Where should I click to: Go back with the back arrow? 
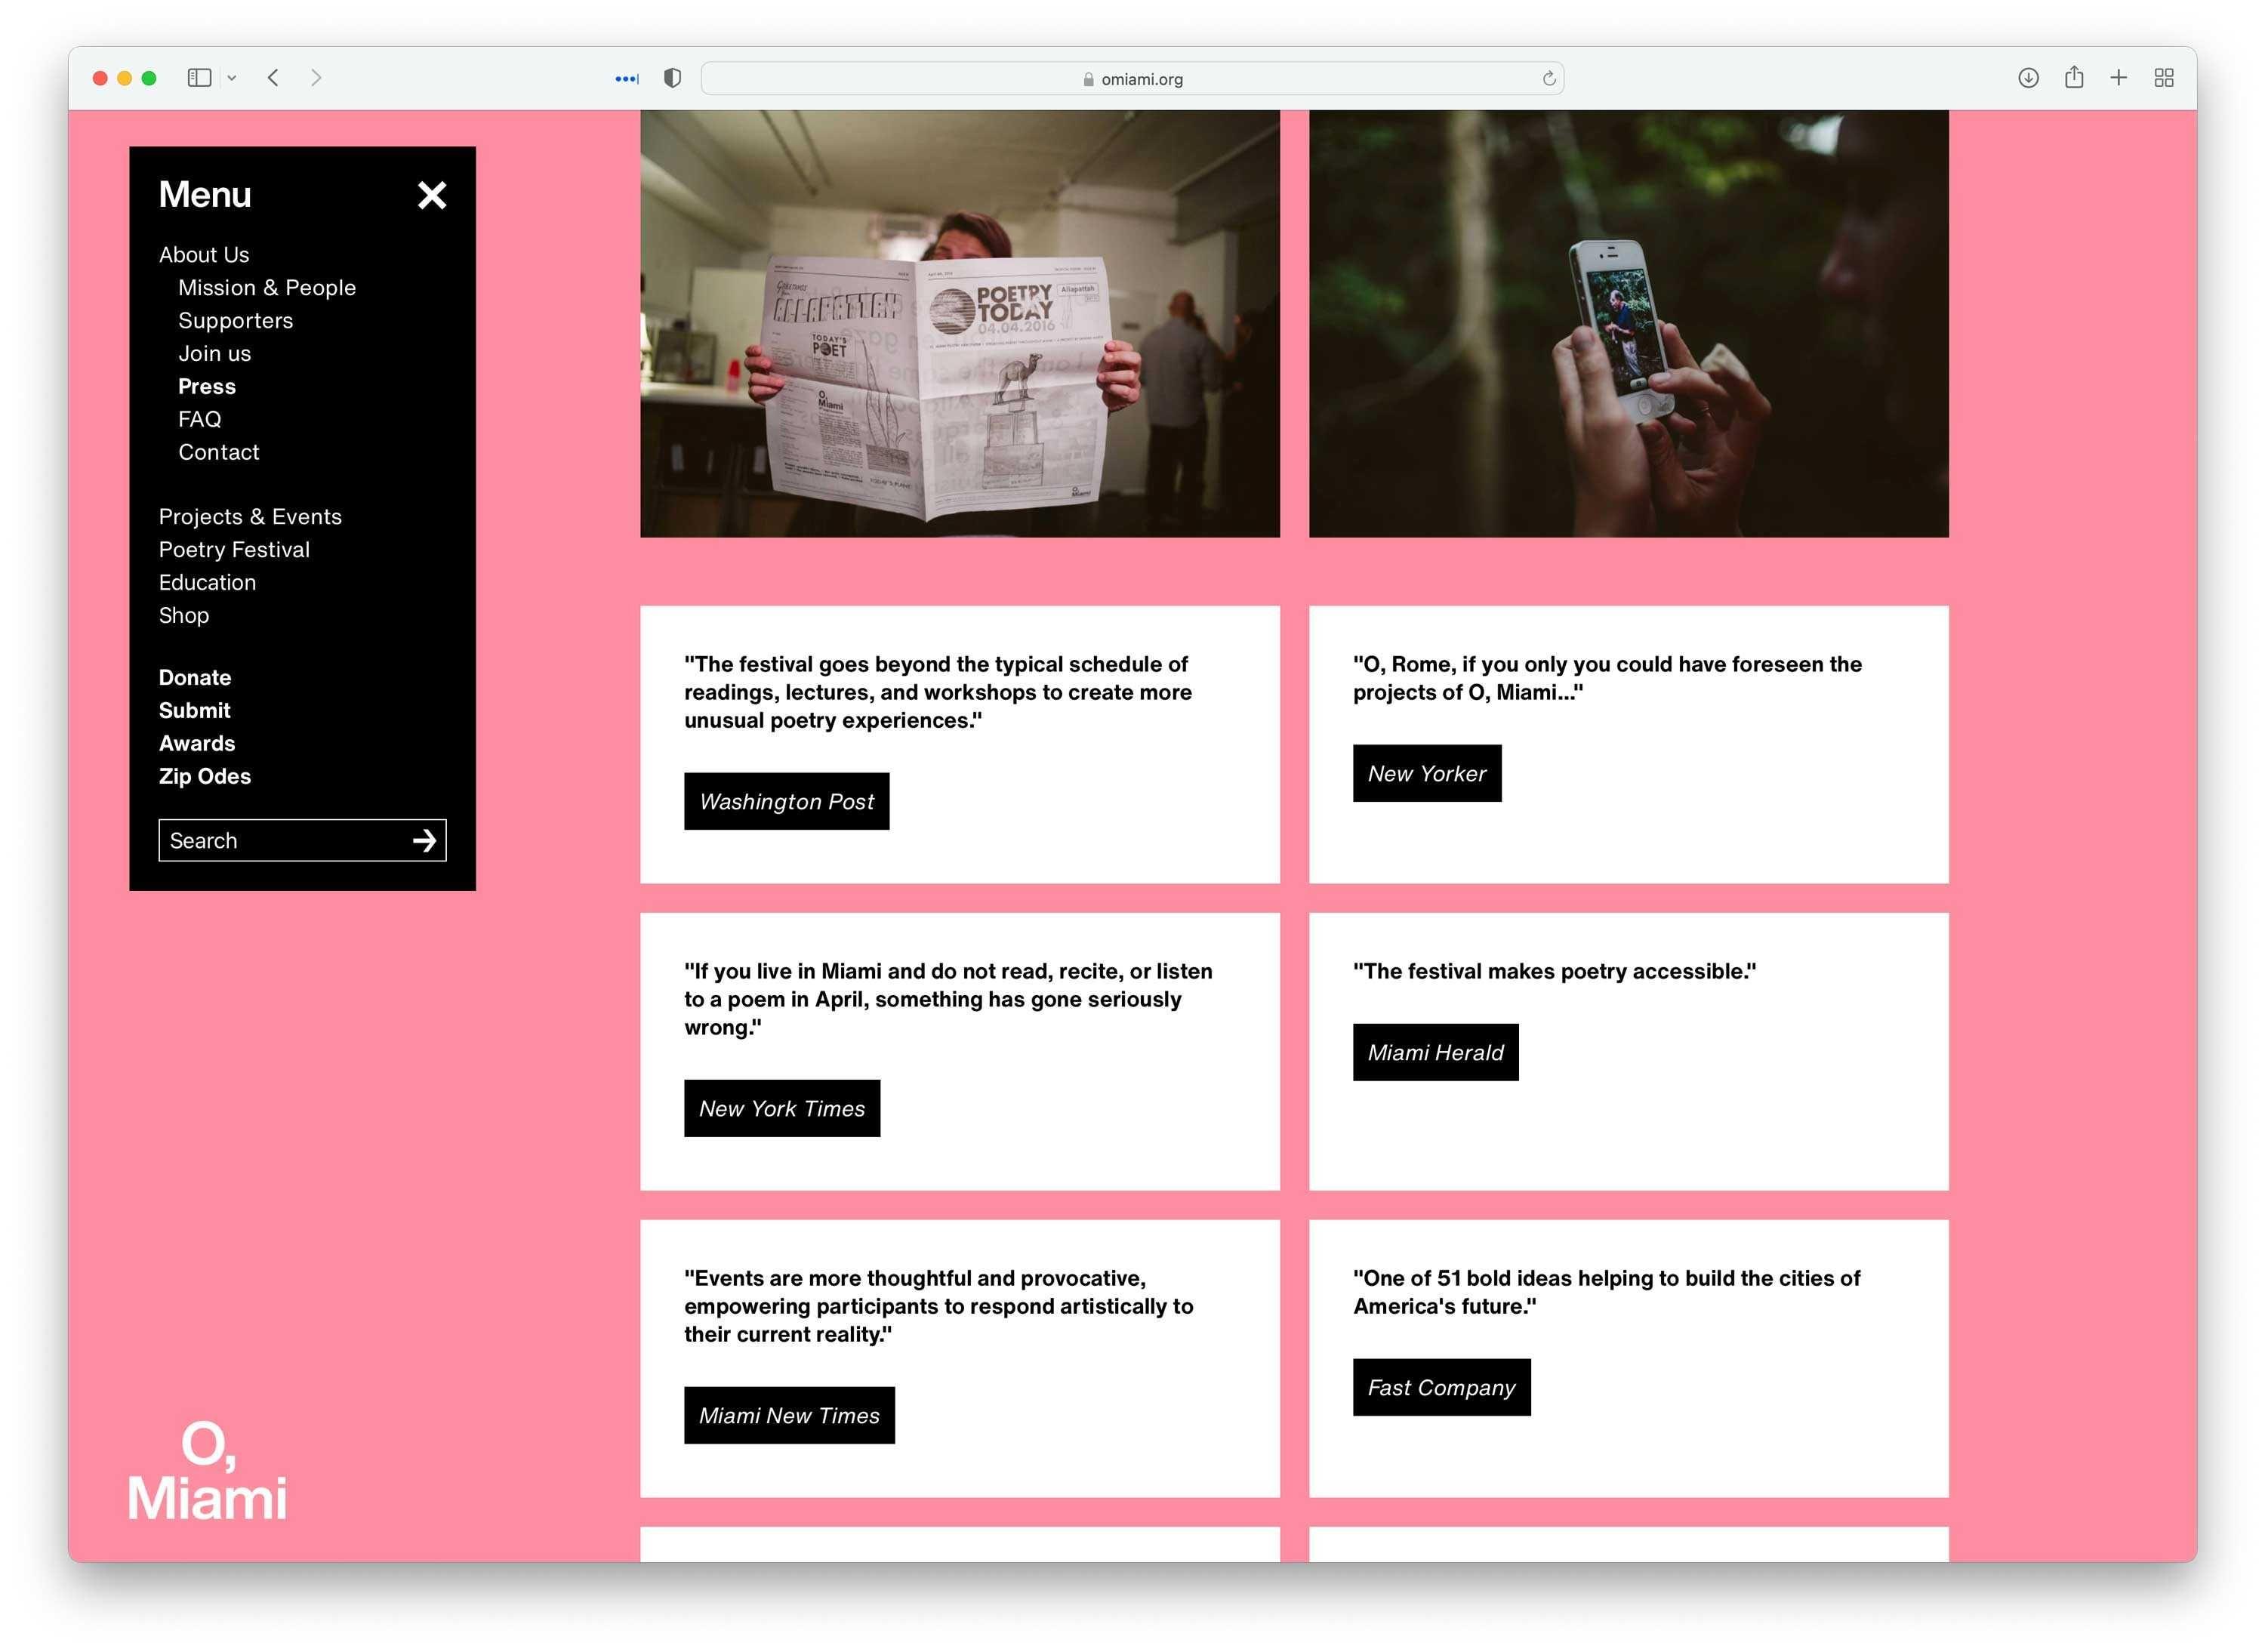(273, 78)
